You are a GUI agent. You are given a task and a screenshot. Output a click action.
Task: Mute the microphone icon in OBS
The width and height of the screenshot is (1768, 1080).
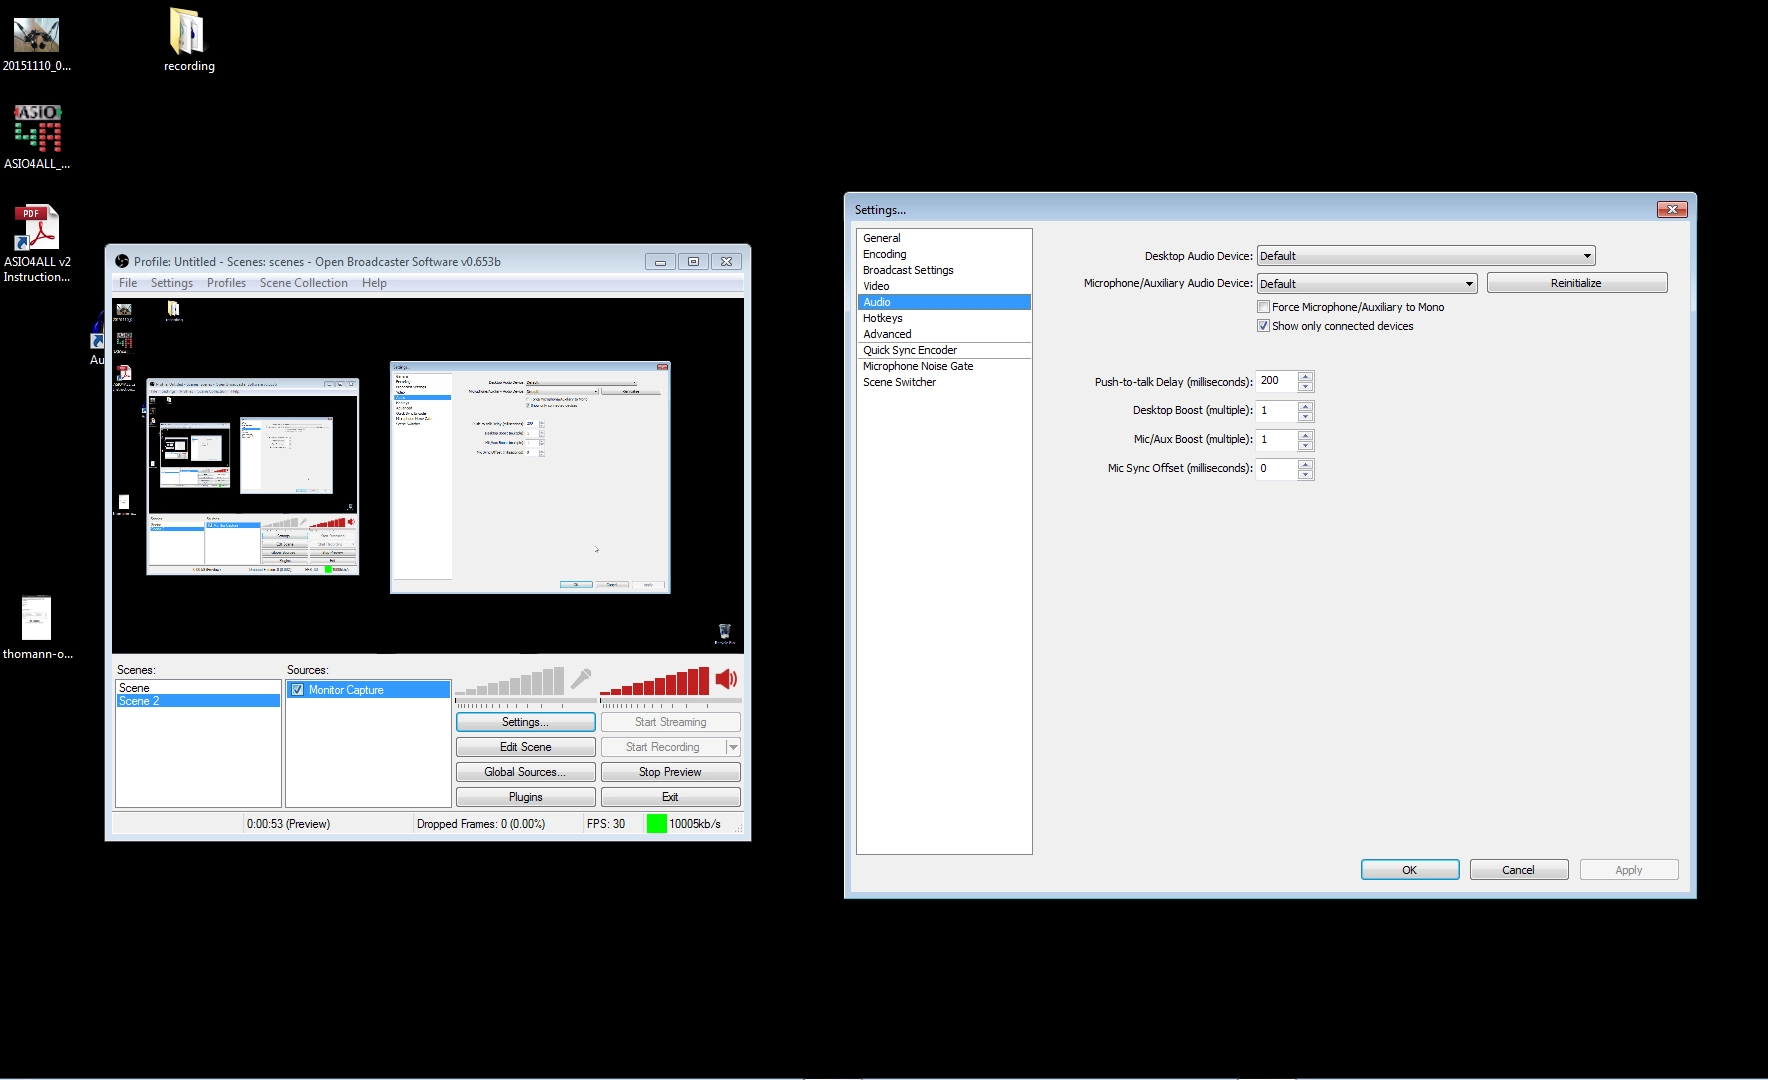click(581, 680)
